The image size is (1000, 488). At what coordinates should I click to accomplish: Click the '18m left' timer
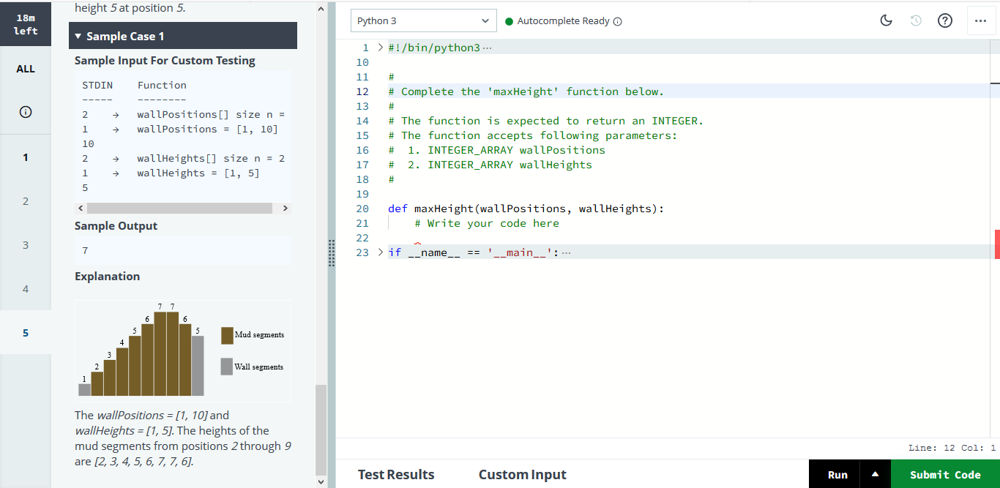point(26,24)
